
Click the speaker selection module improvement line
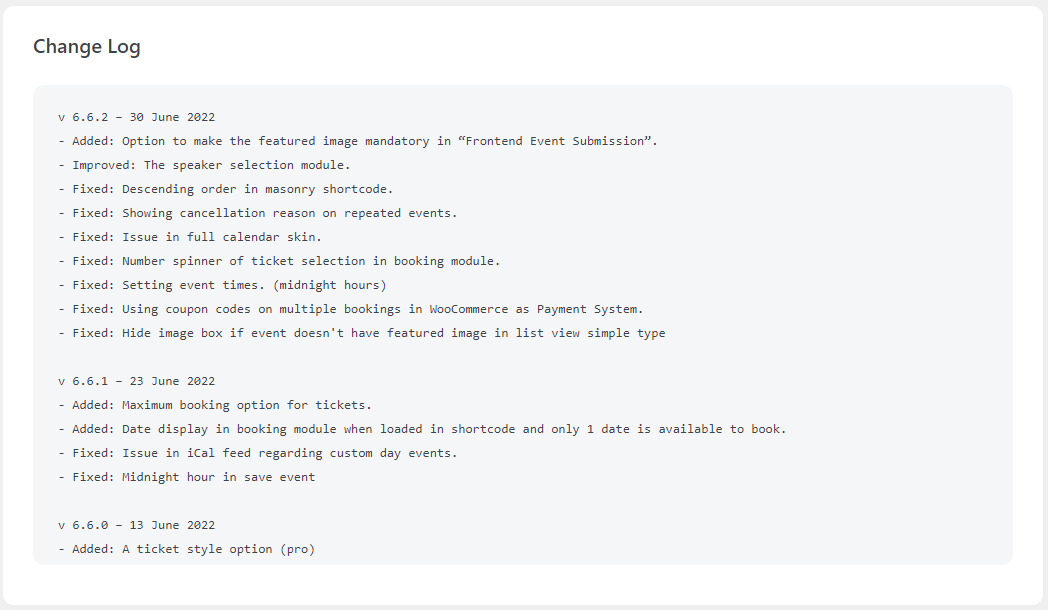tap(205, 165)
